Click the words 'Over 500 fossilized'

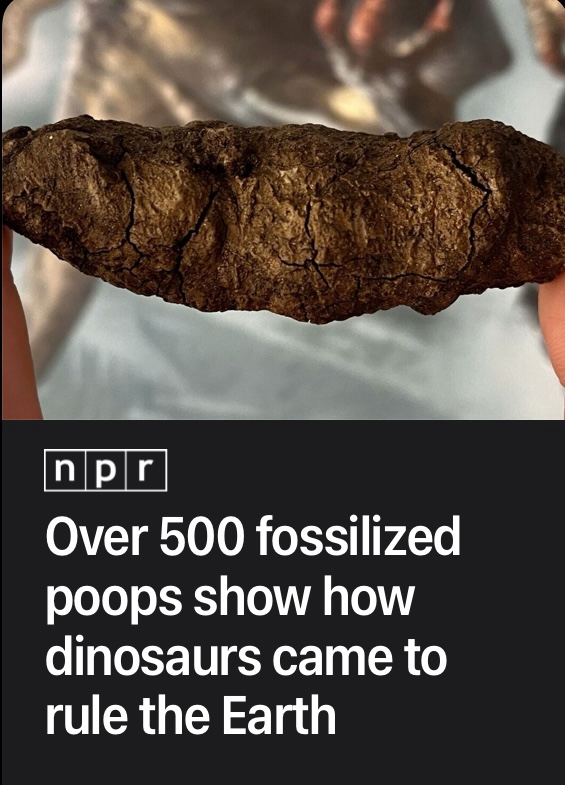(253, 537)
